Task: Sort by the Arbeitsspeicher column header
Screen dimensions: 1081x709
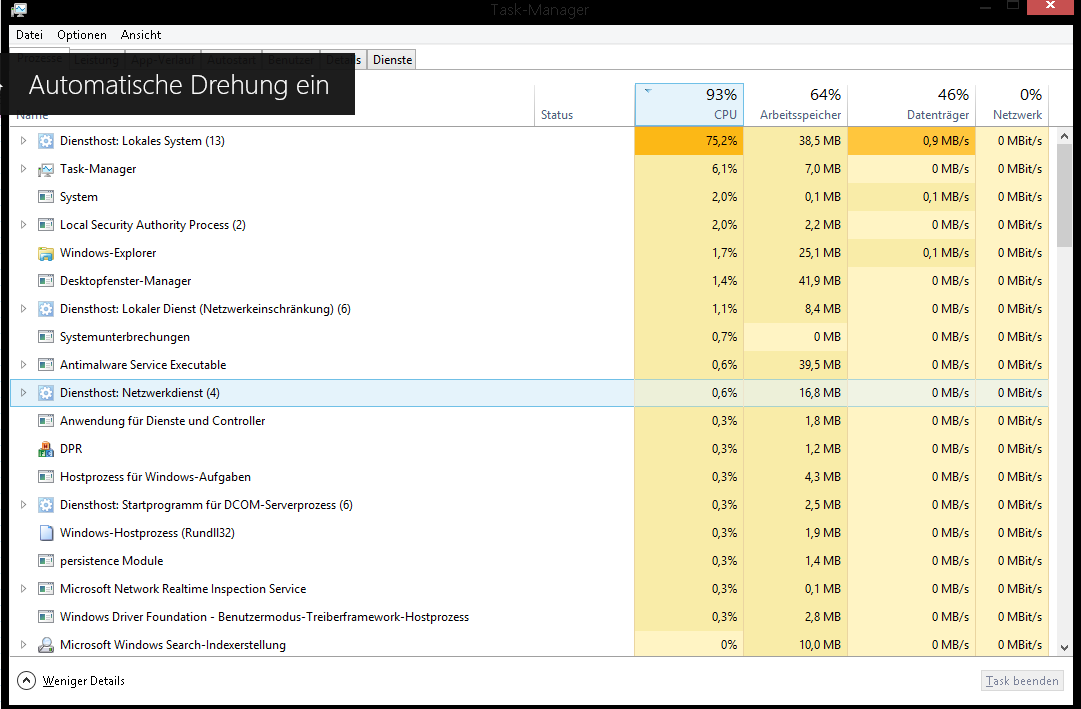Action: point(796,105)
